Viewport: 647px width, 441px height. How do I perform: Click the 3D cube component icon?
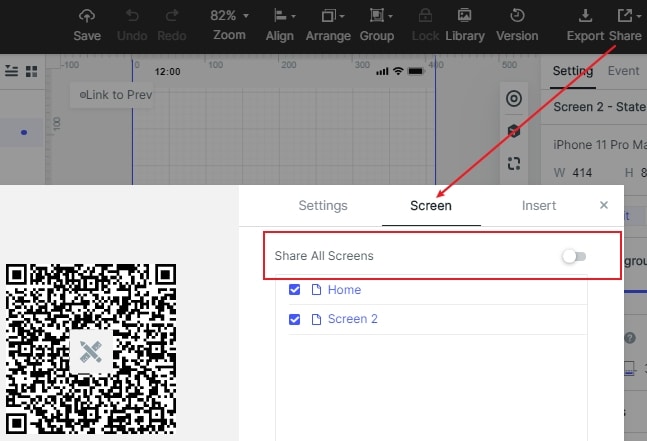click(x=514, y=131)
